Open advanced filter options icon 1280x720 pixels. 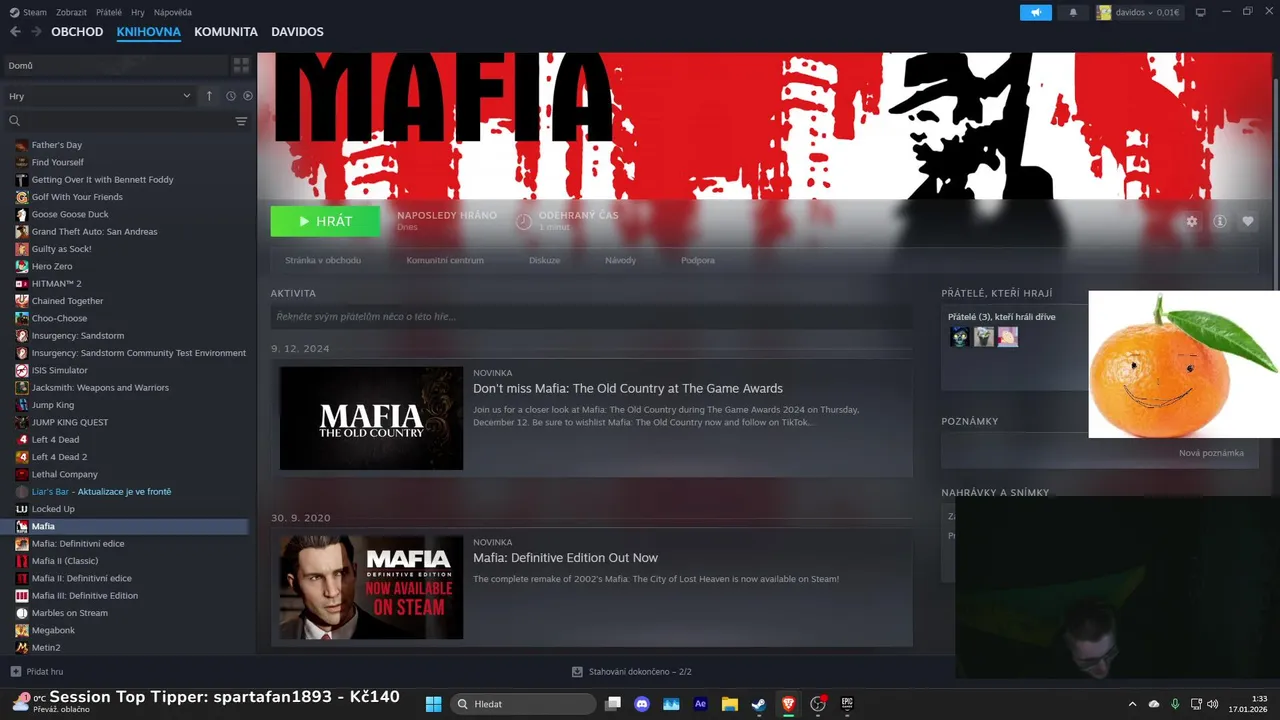[241, 121]
